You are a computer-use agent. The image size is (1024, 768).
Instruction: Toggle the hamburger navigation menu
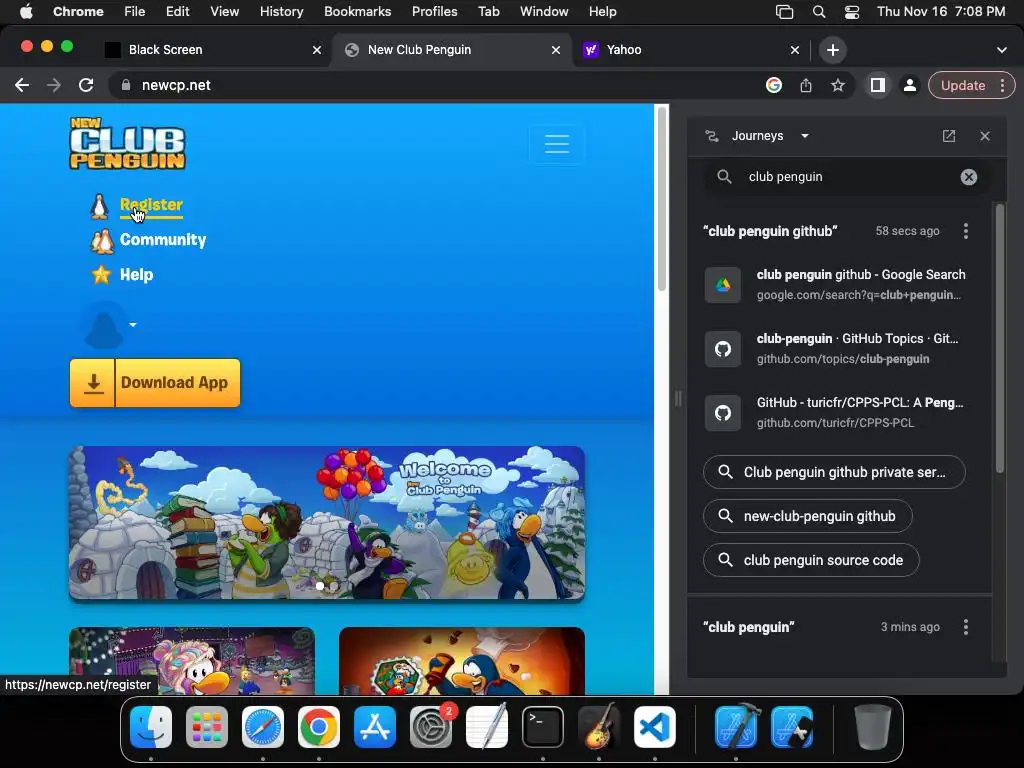557,144
